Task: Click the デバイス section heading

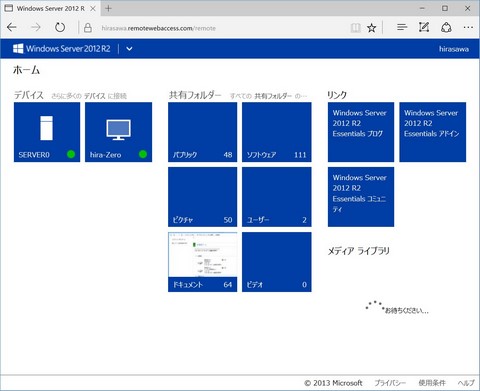Action: (29, 95)
